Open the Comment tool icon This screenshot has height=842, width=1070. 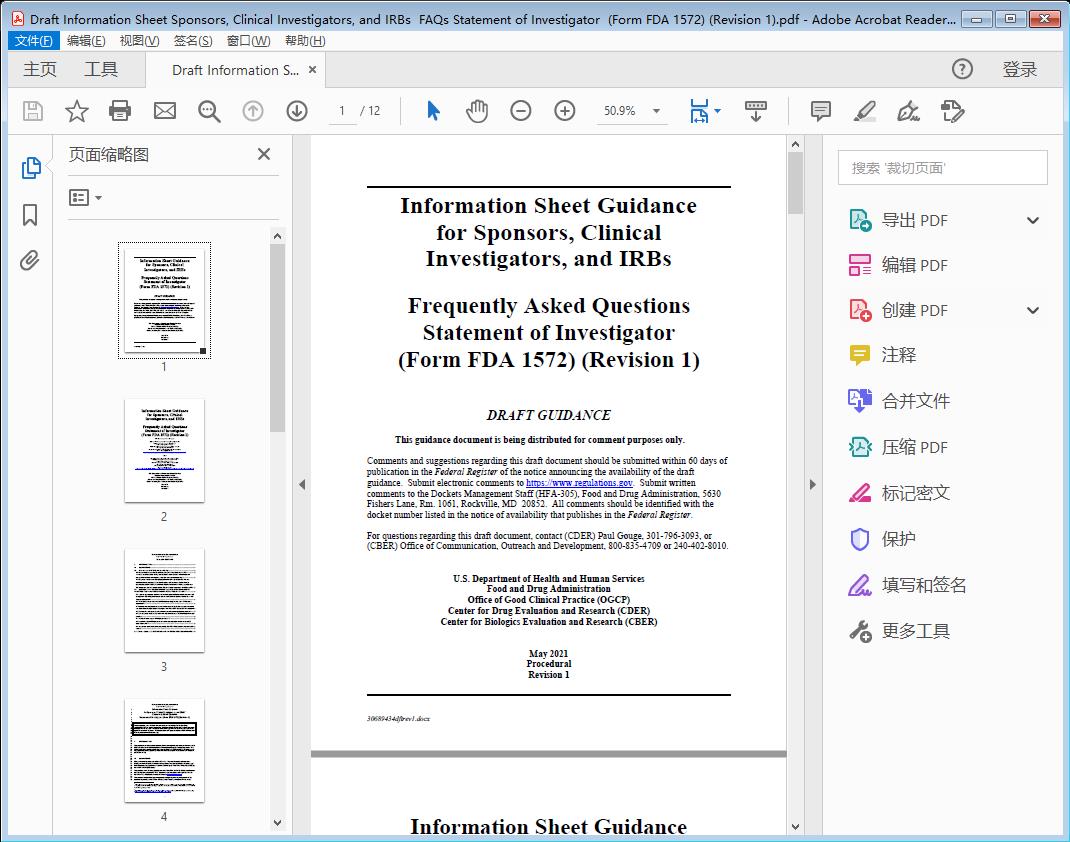click(820, 111)
